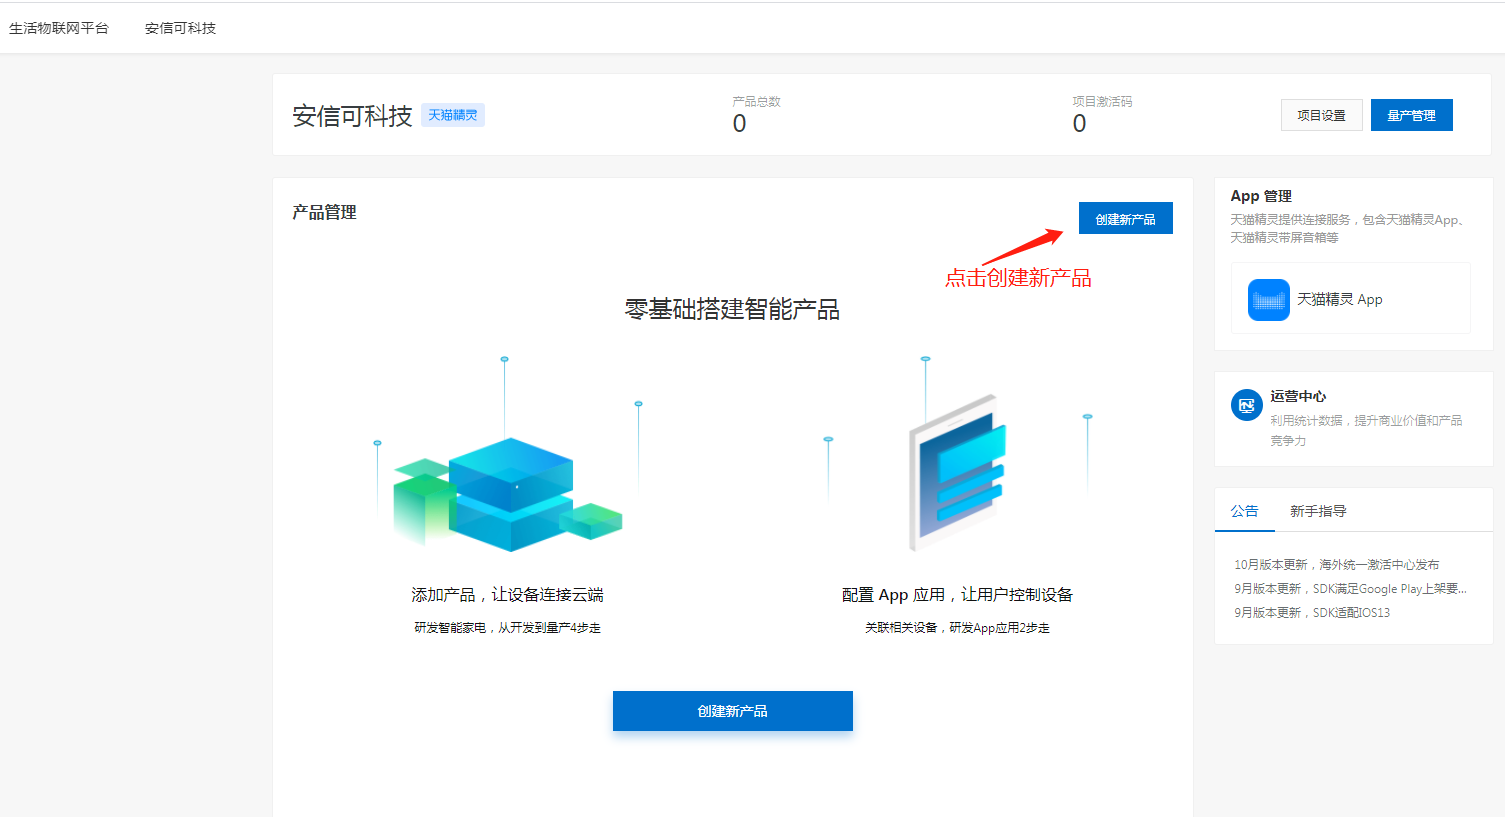This screenshot has height=817, width=1505.
Task: Open notice 9月版本更新，SDK满足Google Play上架要
Action: click(1350, 589)
